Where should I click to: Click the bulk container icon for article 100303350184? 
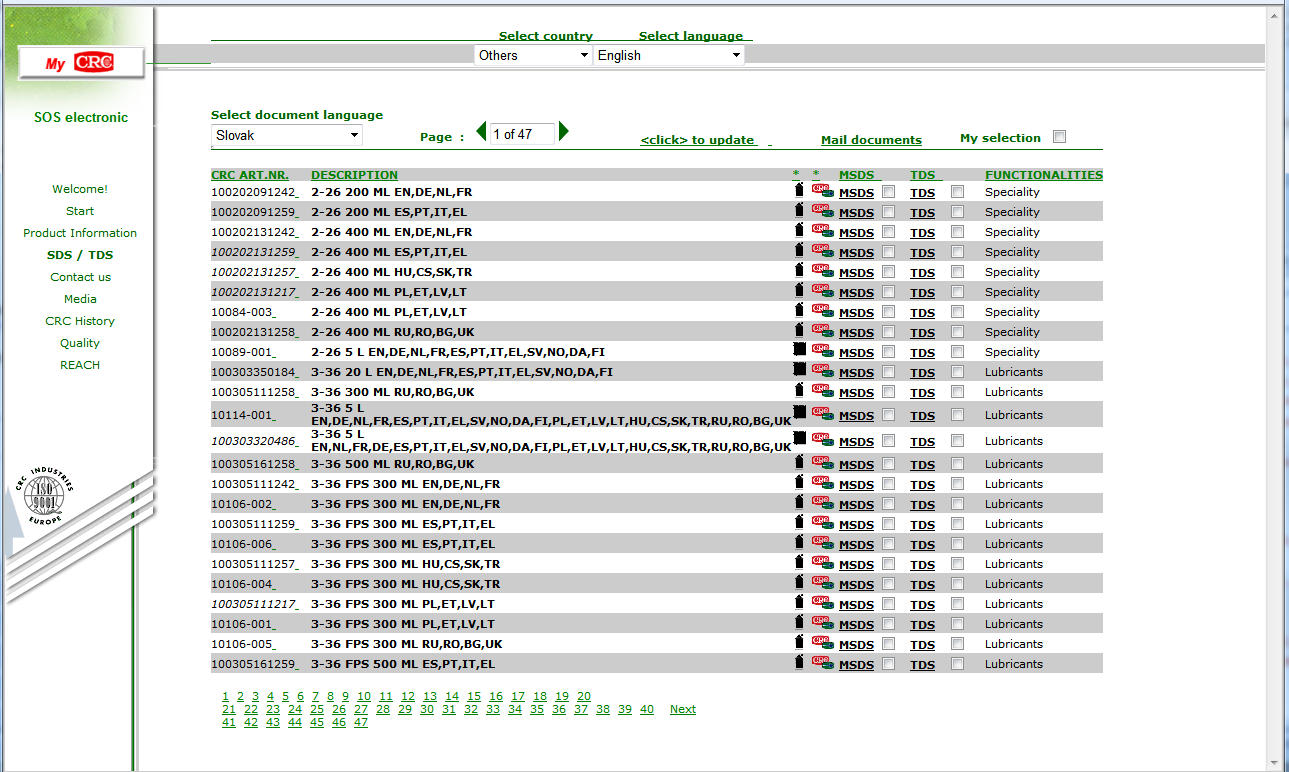tap(799, 369)
